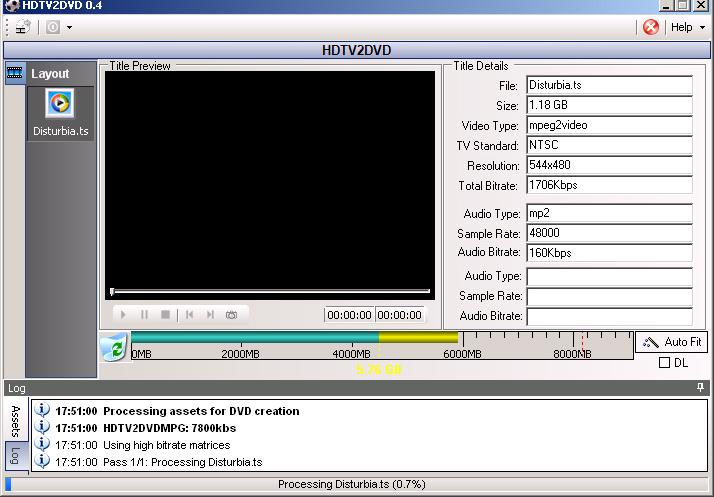Click the pin icon on Log panel

pos(700,388)
